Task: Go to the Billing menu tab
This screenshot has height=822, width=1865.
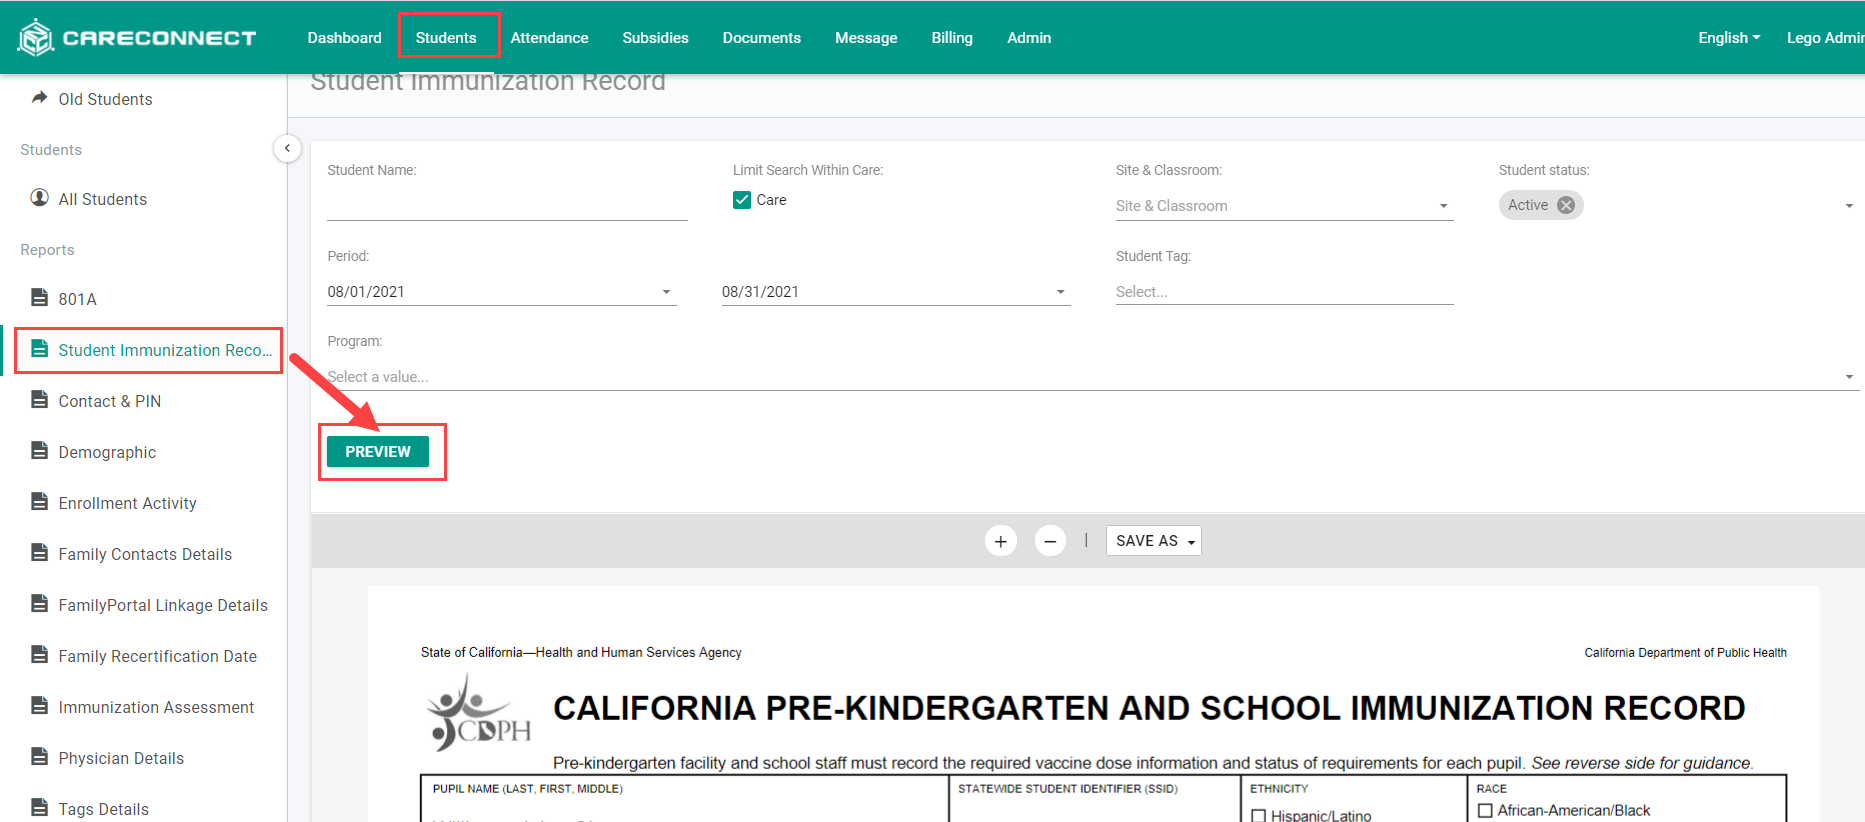Action: (x=952, y=38)
